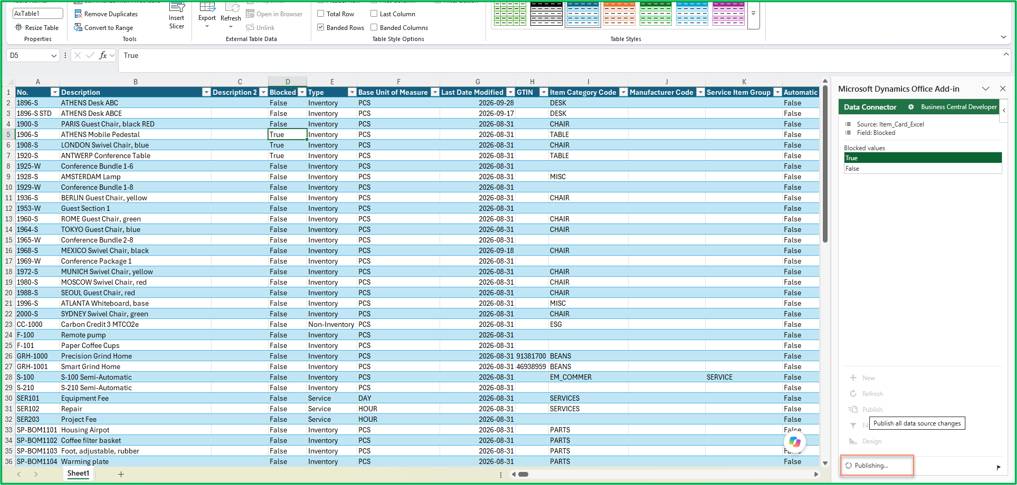Collapse the ribbon using chevron arrow
The width and height of the screenshot is (1017, 485).
[1004, 37]
